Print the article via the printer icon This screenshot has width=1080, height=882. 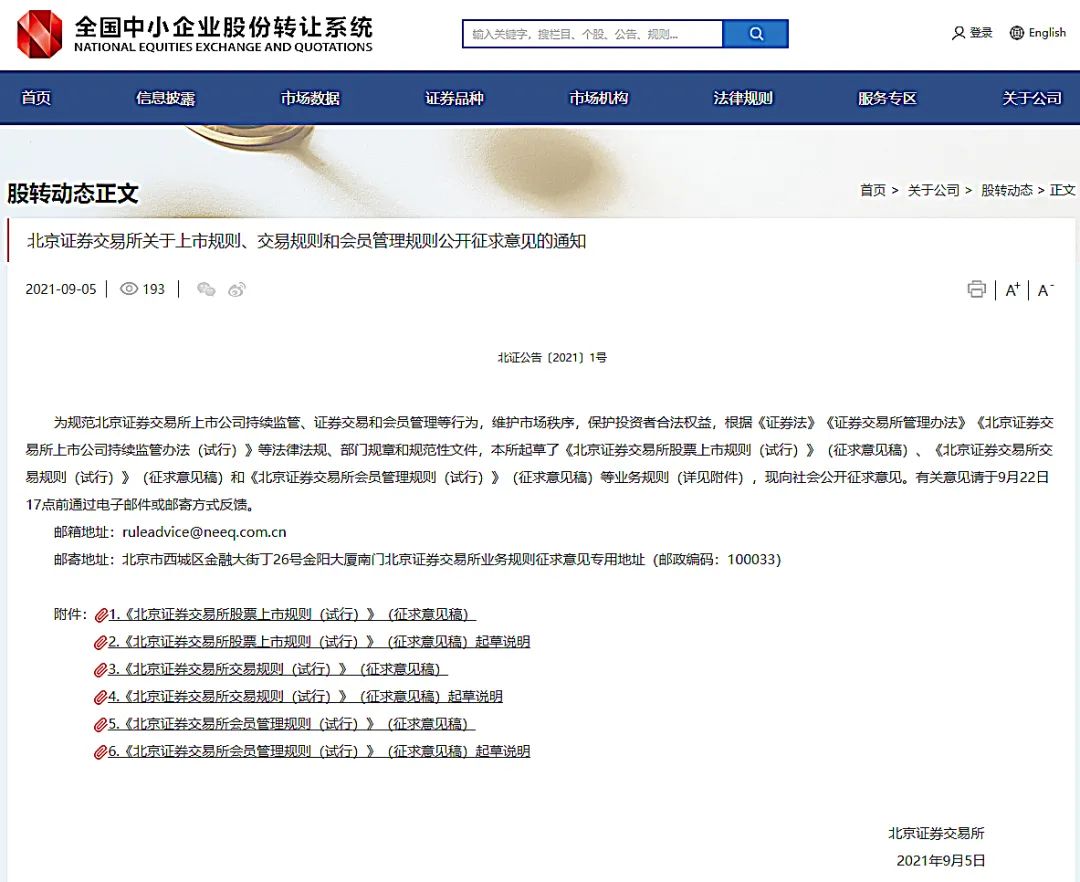[x=977, y=289]
